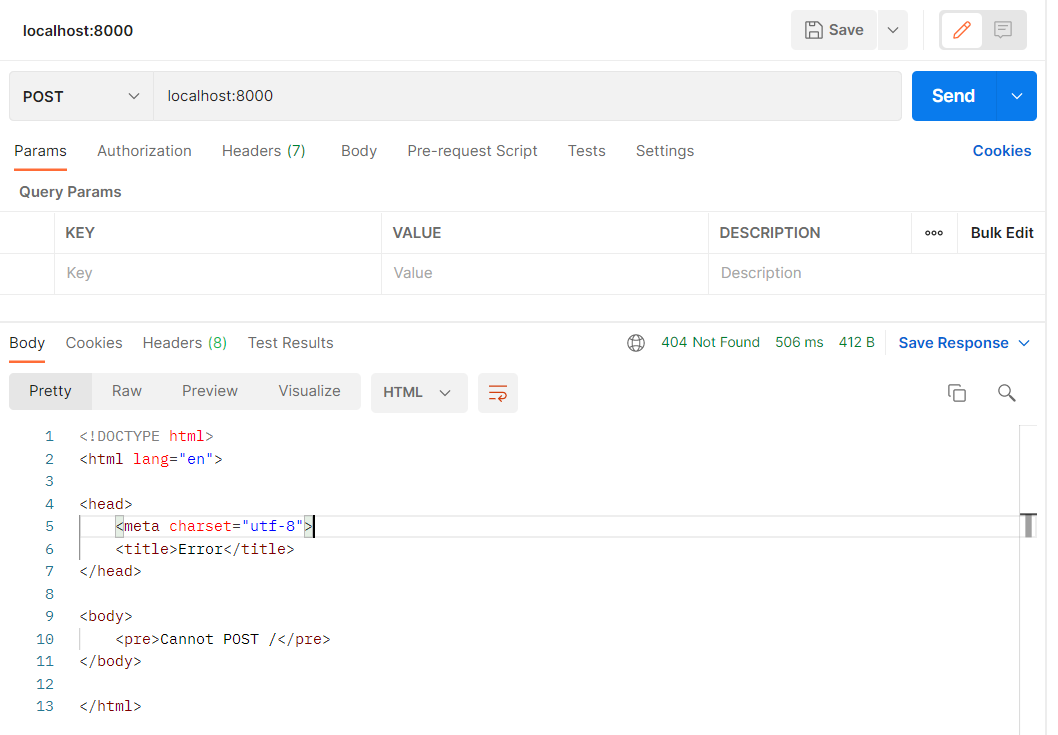Send the request

point(953,96)
